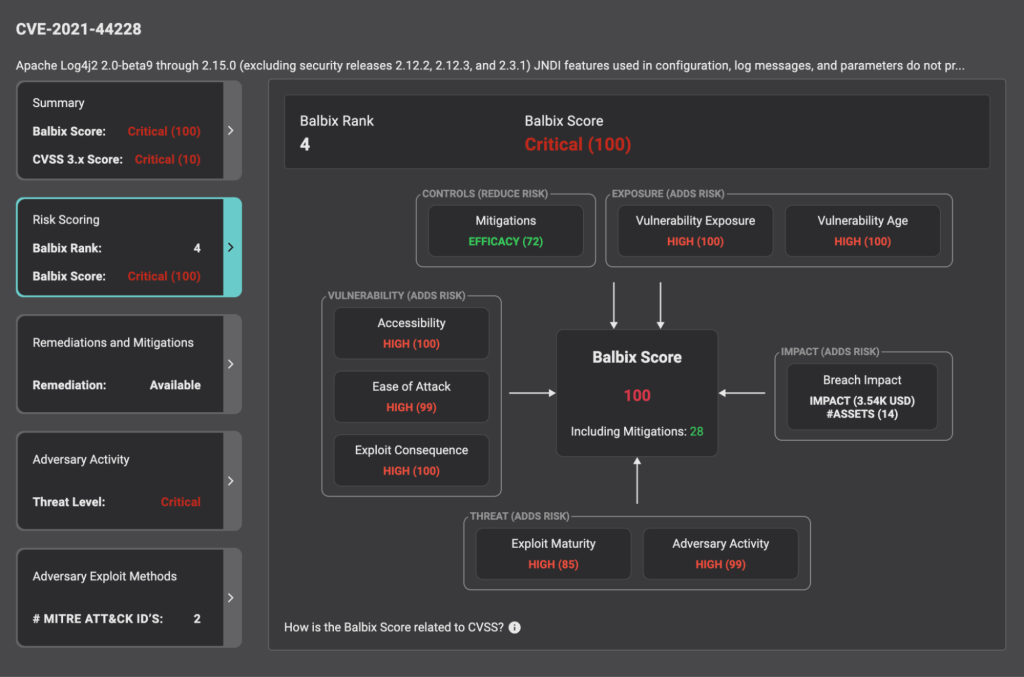Open the Breach Impact tile
The width and height of the screenshot is (1024, 677).
pyautogui.click(x=862, y=397)
